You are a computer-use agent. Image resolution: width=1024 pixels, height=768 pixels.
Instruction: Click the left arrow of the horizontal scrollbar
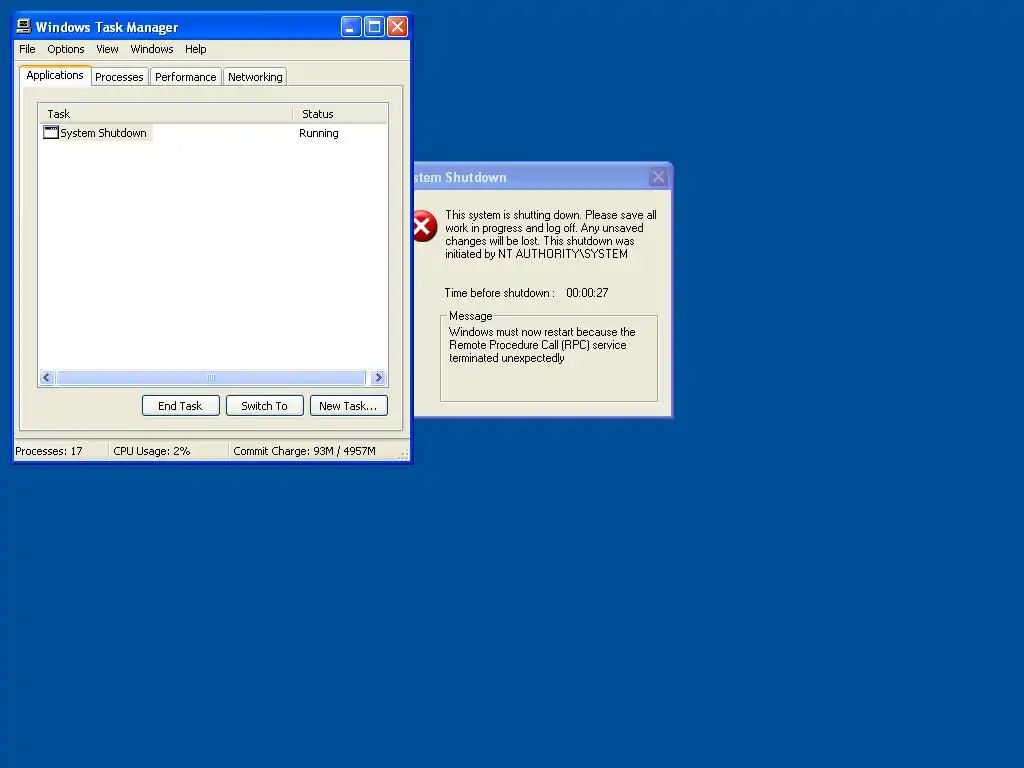(46, 377)
